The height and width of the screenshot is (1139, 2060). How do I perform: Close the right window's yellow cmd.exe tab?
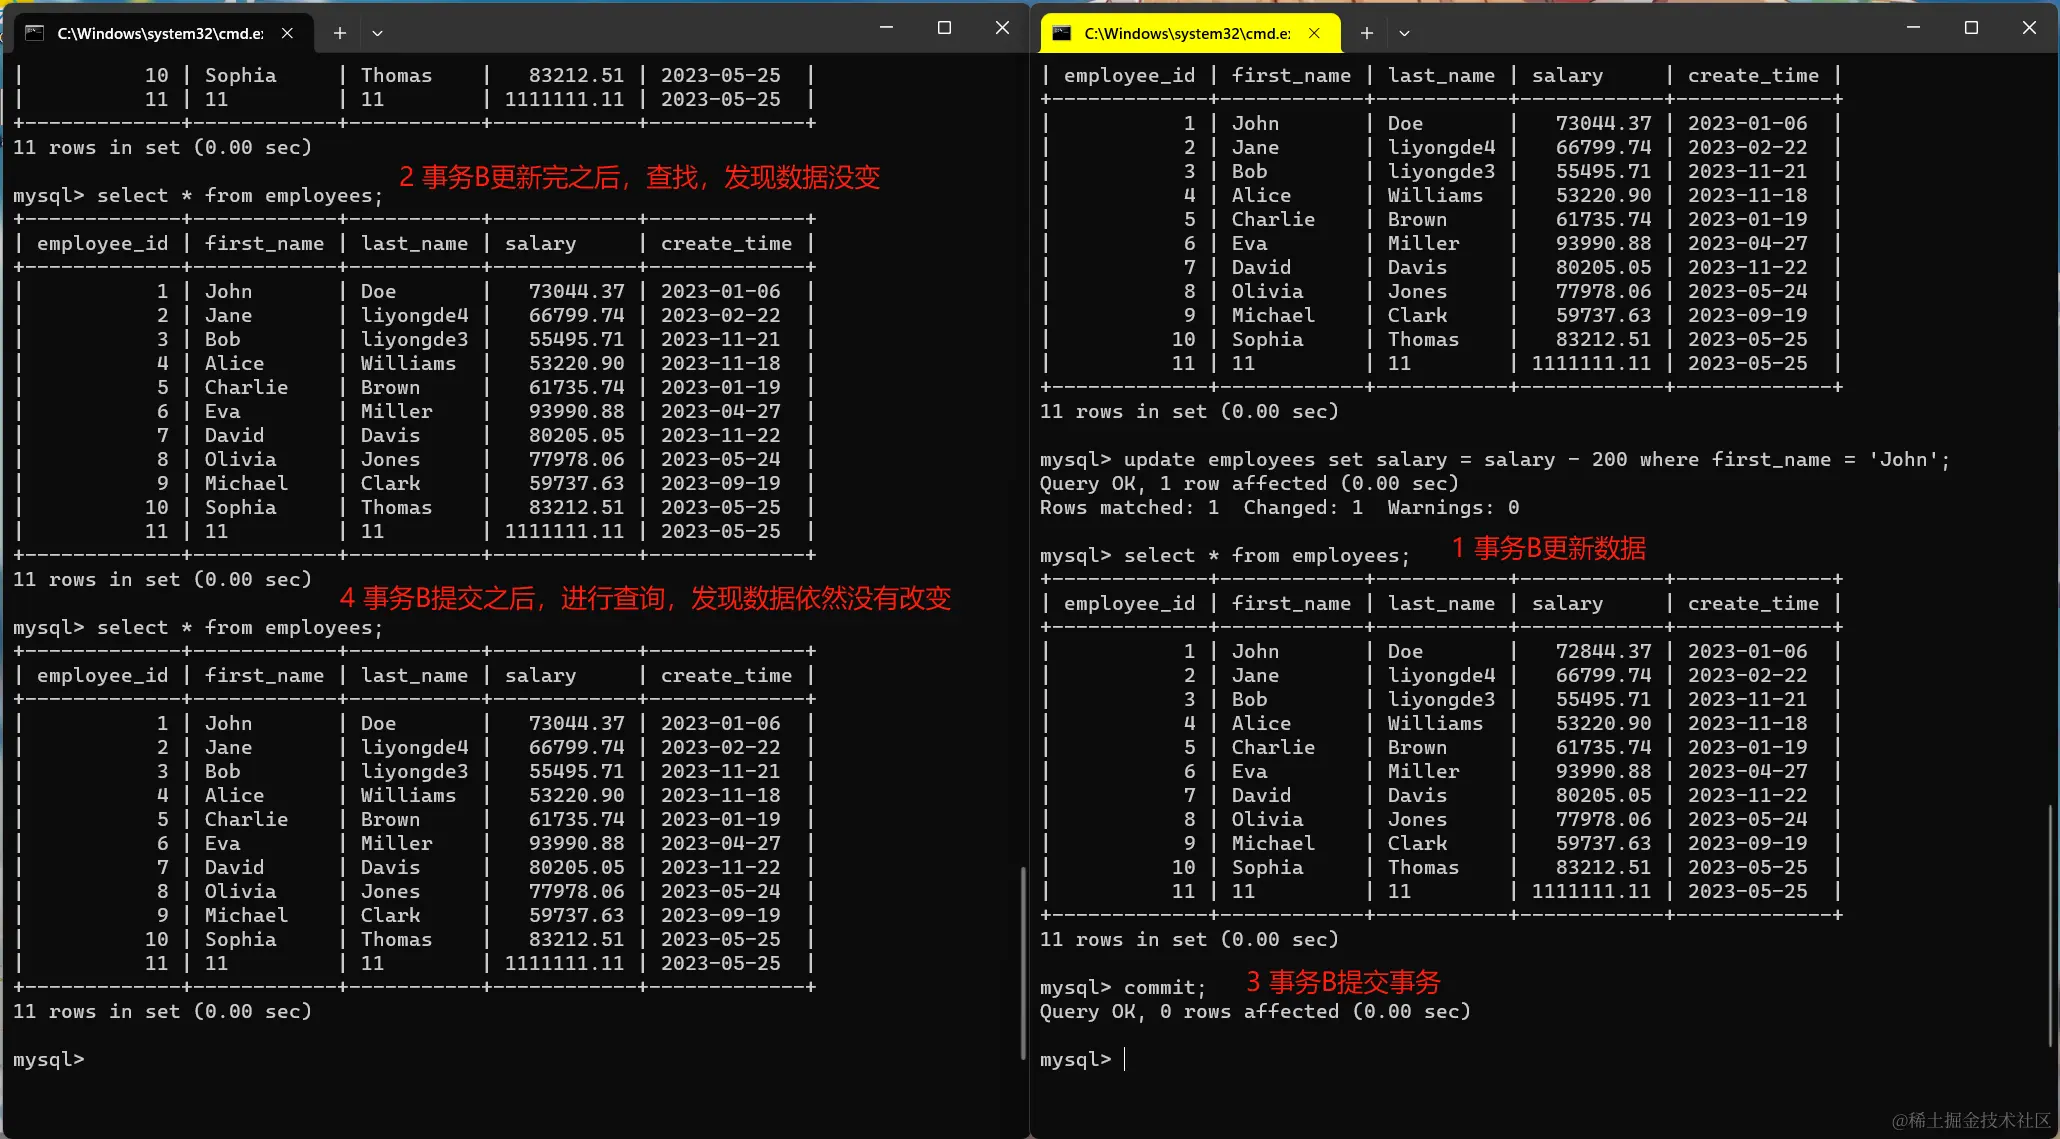1314,33
